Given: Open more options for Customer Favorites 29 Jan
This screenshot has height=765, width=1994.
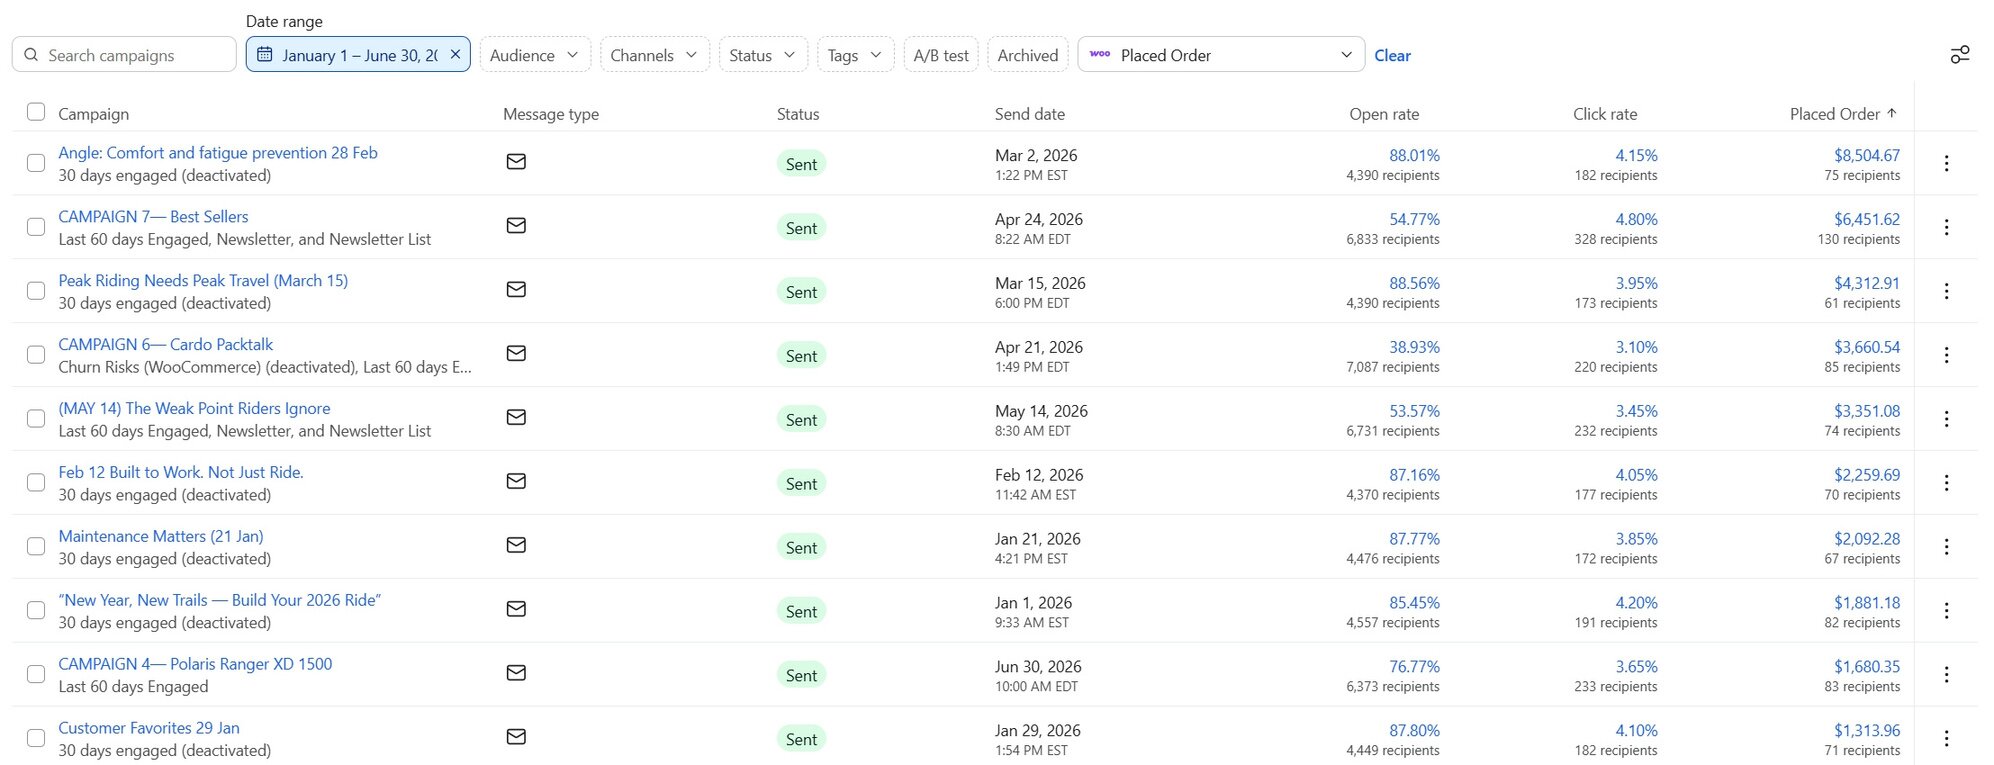Looking at the screenshot, I should point(1946,739).
